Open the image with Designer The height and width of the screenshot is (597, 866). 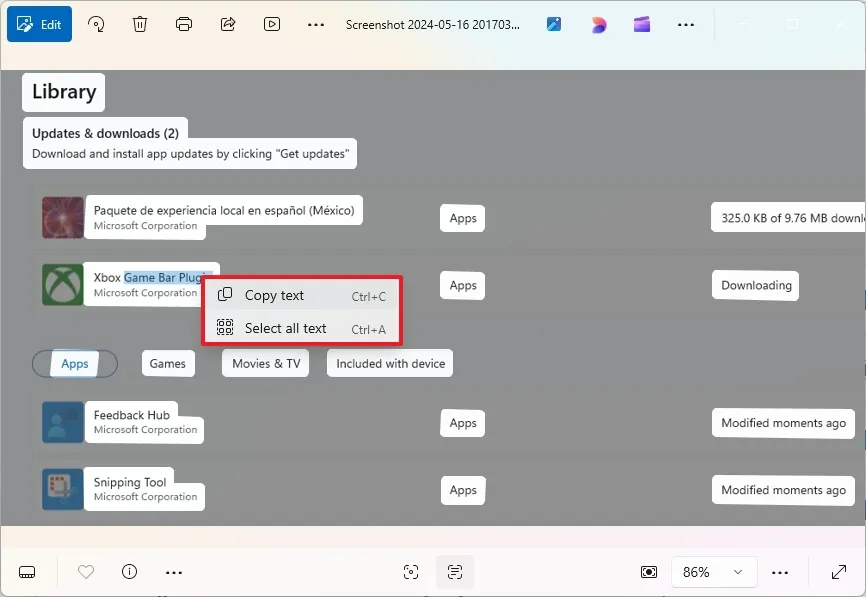pos(597,24)
